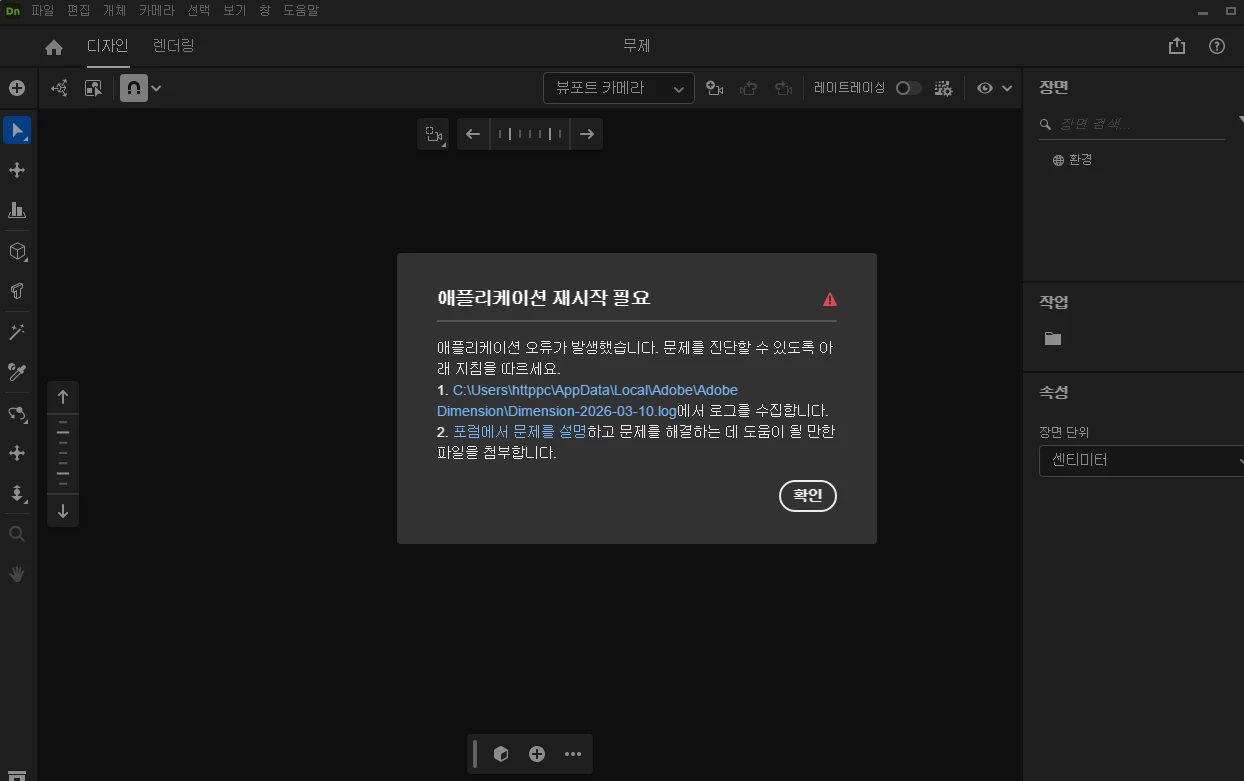Open the 파일 menu
This screenshot has height=781, width=1244.
43,11
